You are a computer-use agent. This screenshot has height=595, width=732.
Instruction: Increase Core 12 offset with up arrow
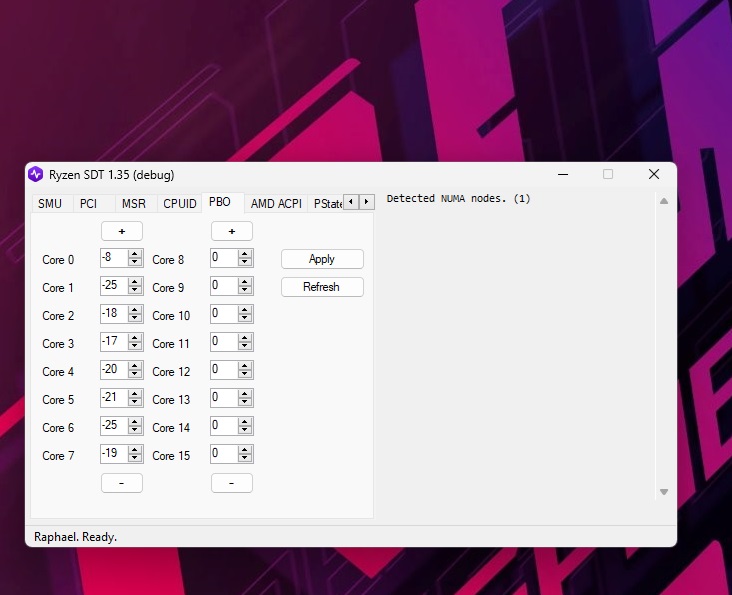(x=245, y=365)
